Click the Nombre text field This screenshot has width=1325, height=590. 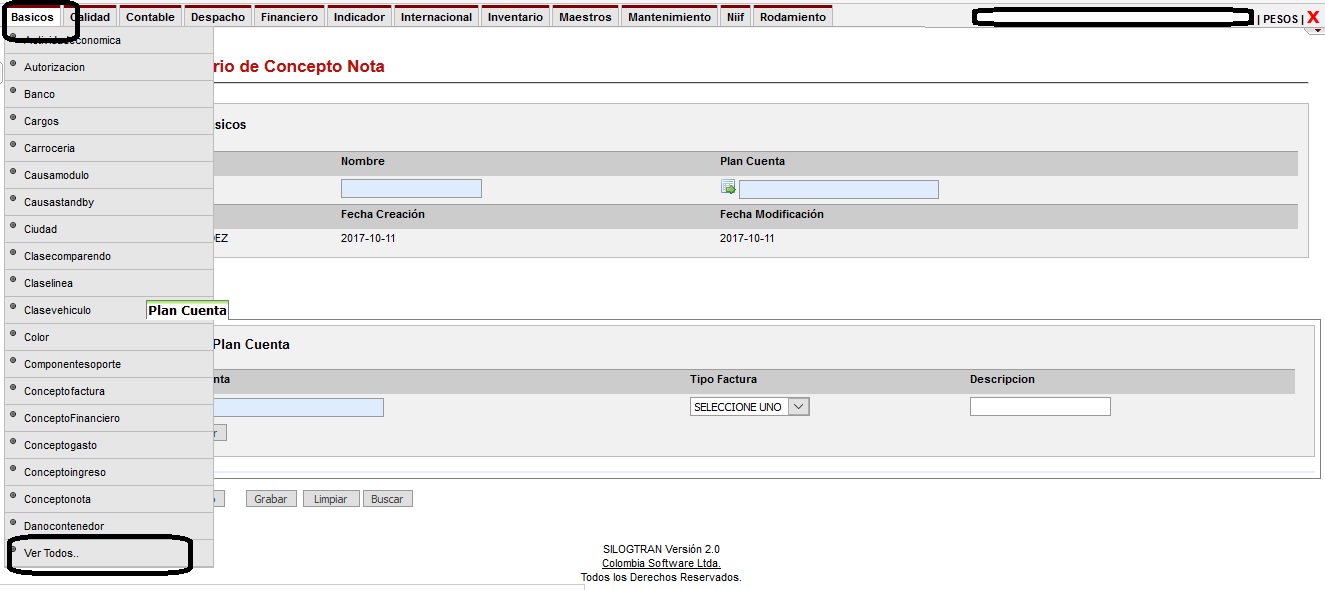point(411,188)
